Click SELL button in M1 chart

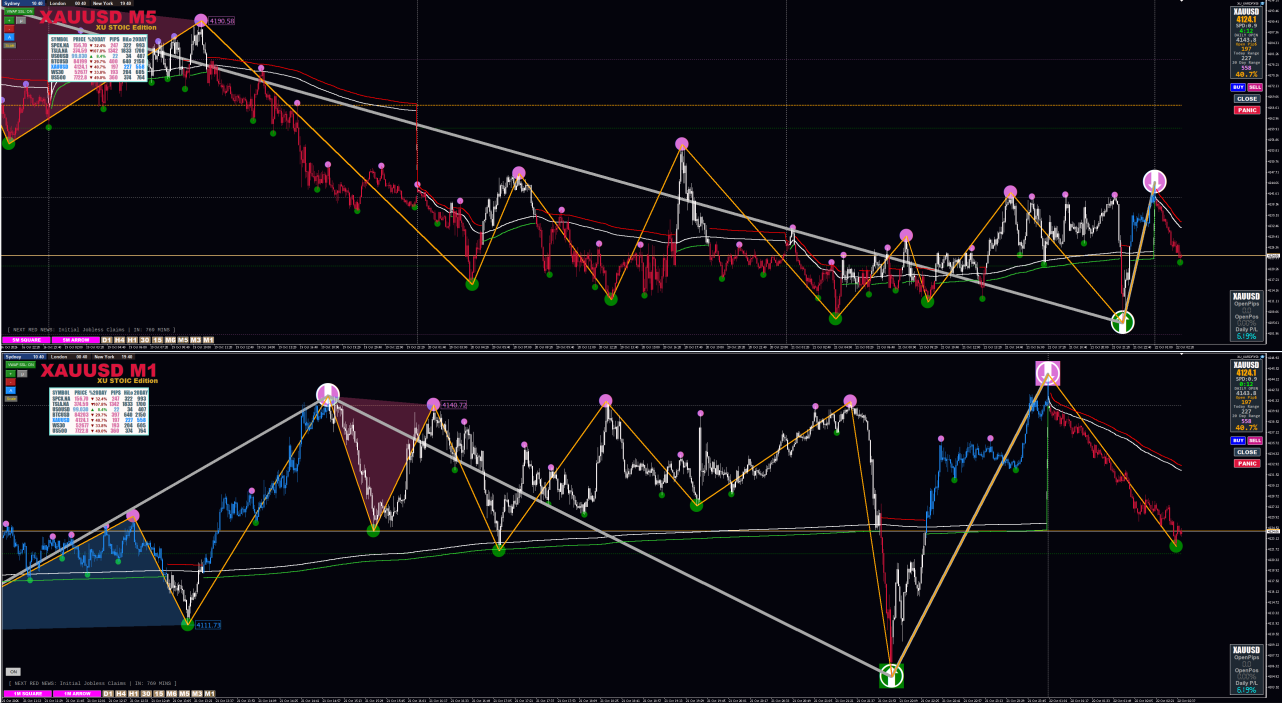1255,440
